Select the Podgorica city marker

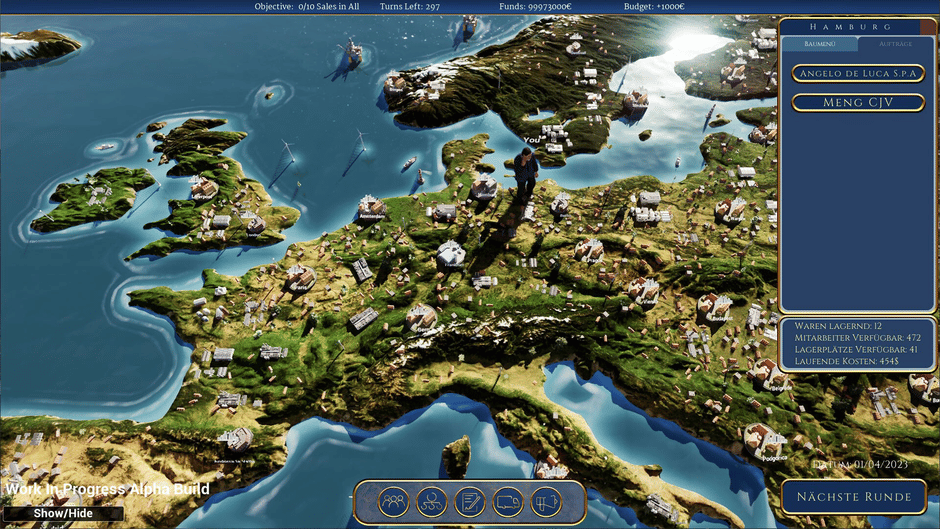[x=764, y=443]
